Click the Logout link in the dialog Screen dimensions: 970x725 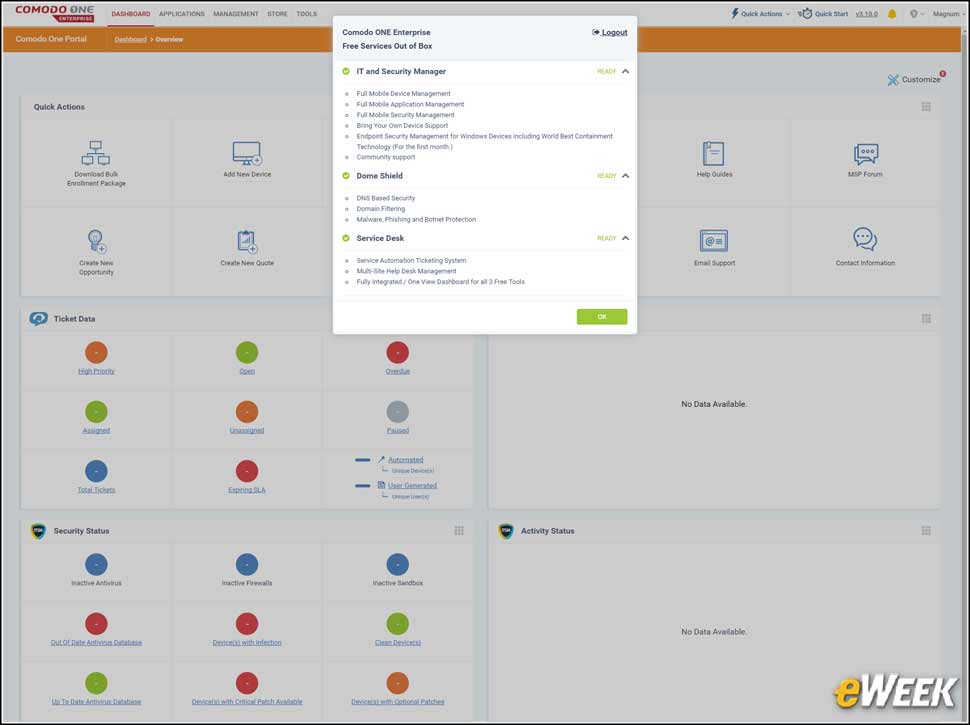coord(610,32)
